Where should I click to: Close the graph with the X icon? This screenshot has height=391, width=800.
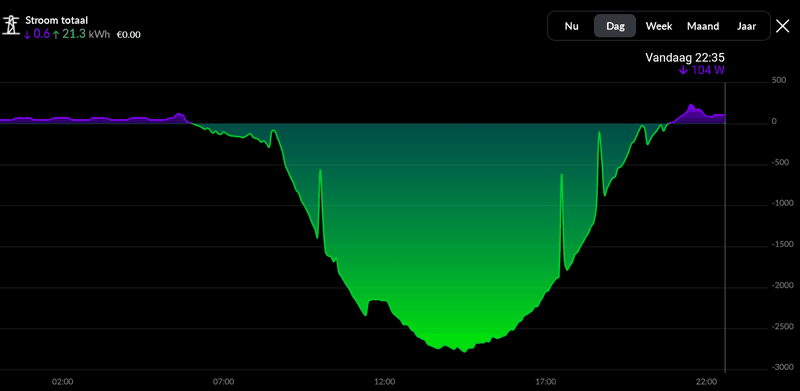click(783, 26)
